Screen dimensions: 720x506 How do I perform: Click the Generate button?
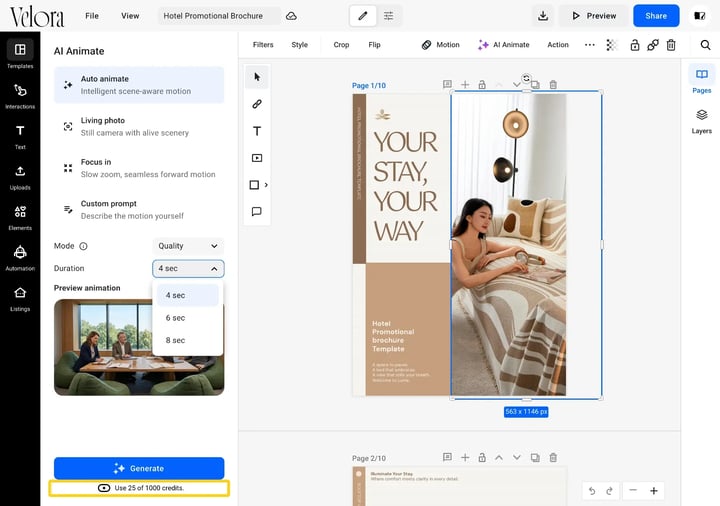(139, 468)
